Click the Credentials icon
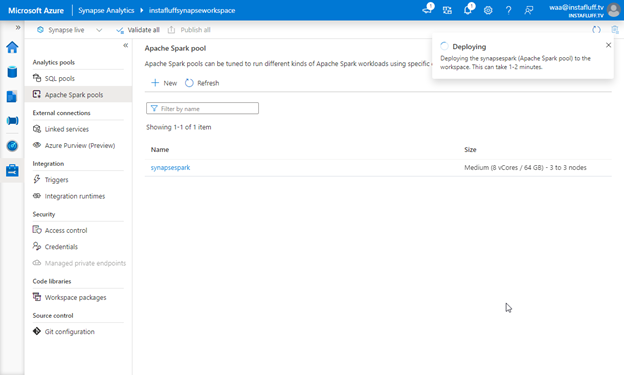Image resolution: width=624 pixels, height=375 pixels. pyautogui.click(x=37, y=246)
